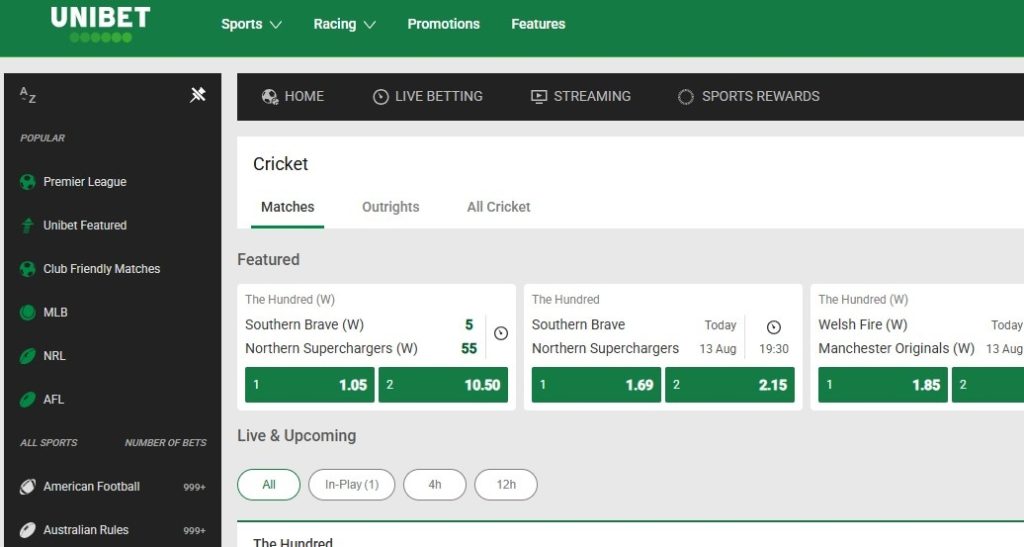Expand the Sports dropdown menu
Image resolution: width=1024 pixels, height=547 pixels.
tap(251, 24)
